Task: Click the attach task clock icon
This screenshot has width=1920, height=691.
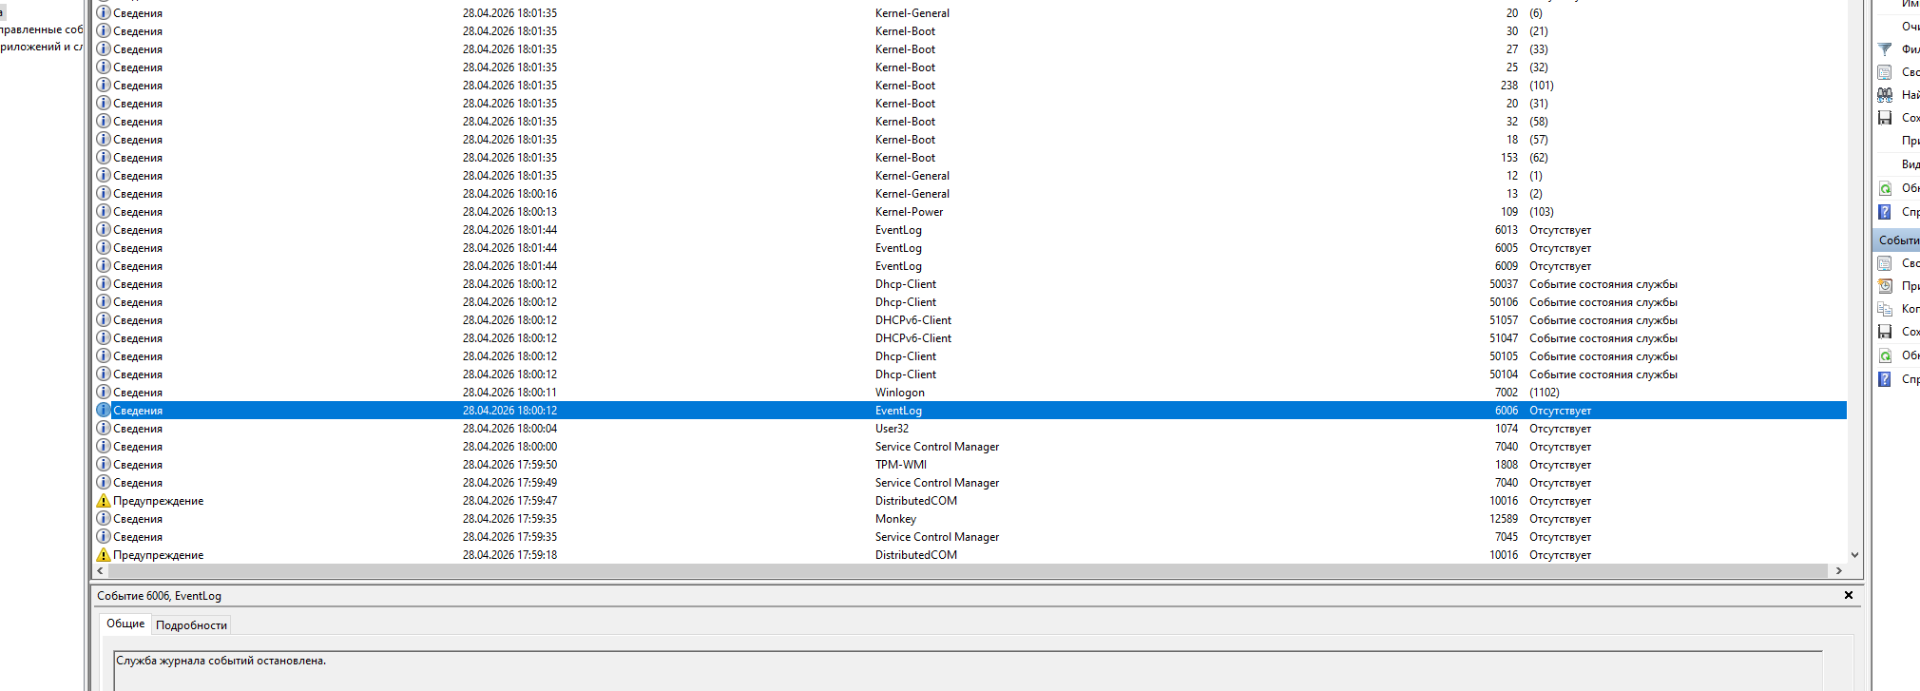Action: (x=1885, y=286)
